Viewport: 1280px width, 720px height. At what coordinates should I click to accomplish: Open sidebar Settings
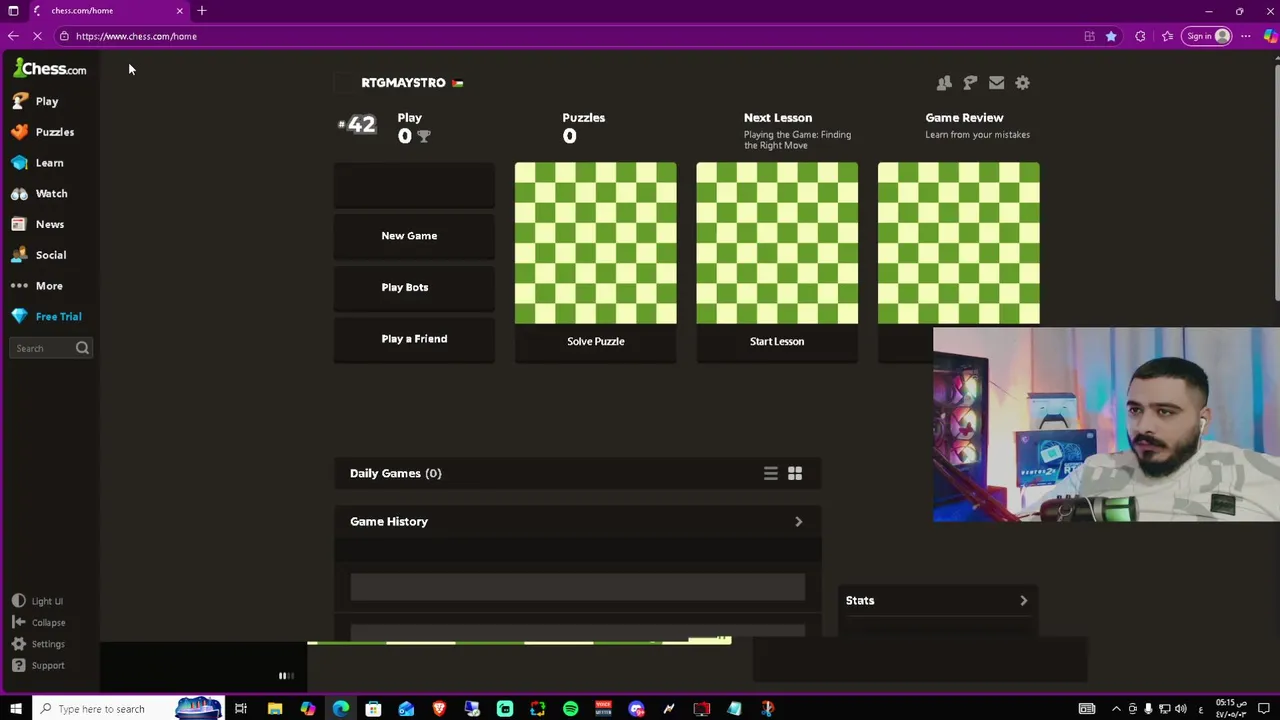coord(38,644)
